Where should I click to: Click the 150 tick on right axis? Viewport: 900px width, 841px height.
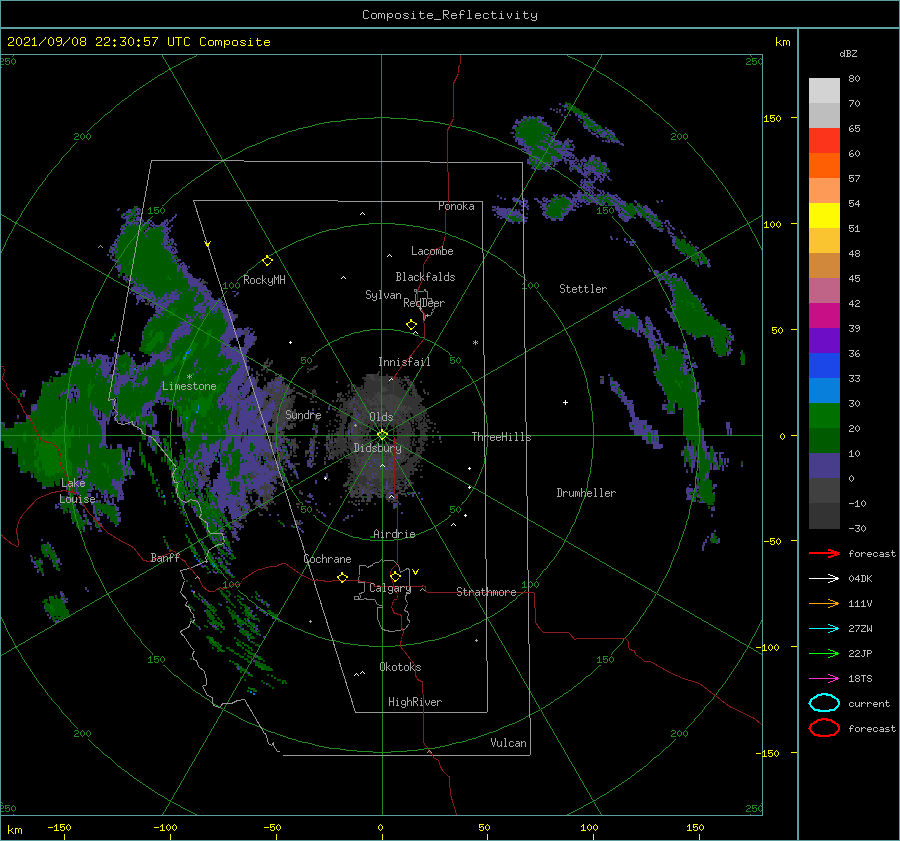[772, 118]
